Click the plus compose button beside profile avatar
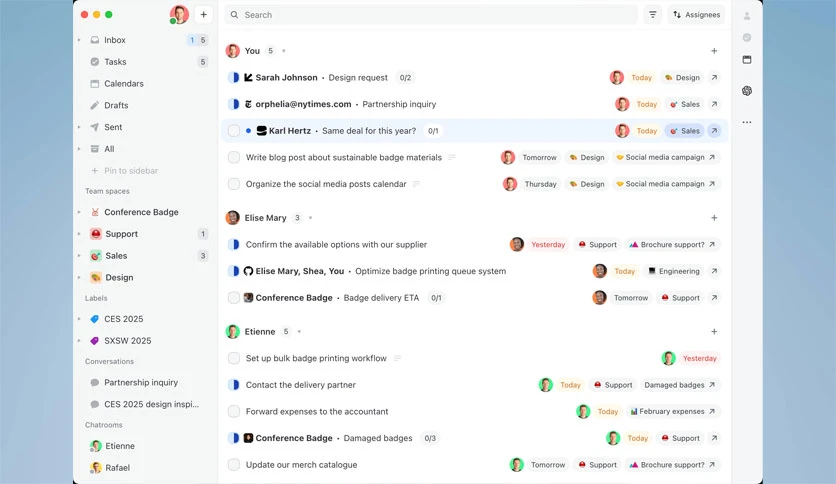The width and height of the screenshot is (836, 484). [203, 15]
